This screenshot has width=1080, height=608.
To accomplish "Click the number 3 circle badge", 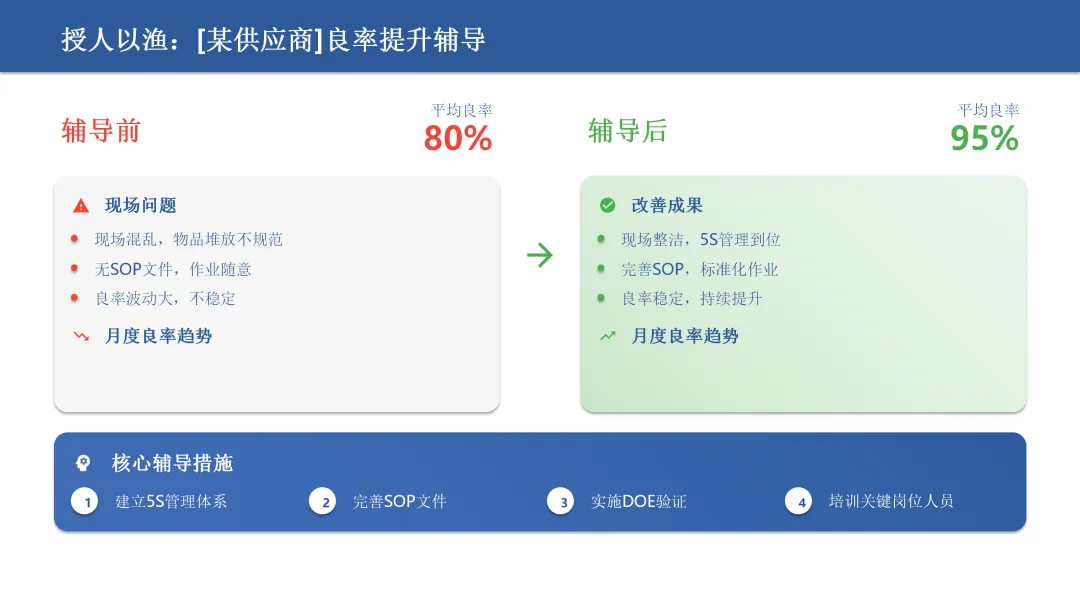I will click(561, 501).
